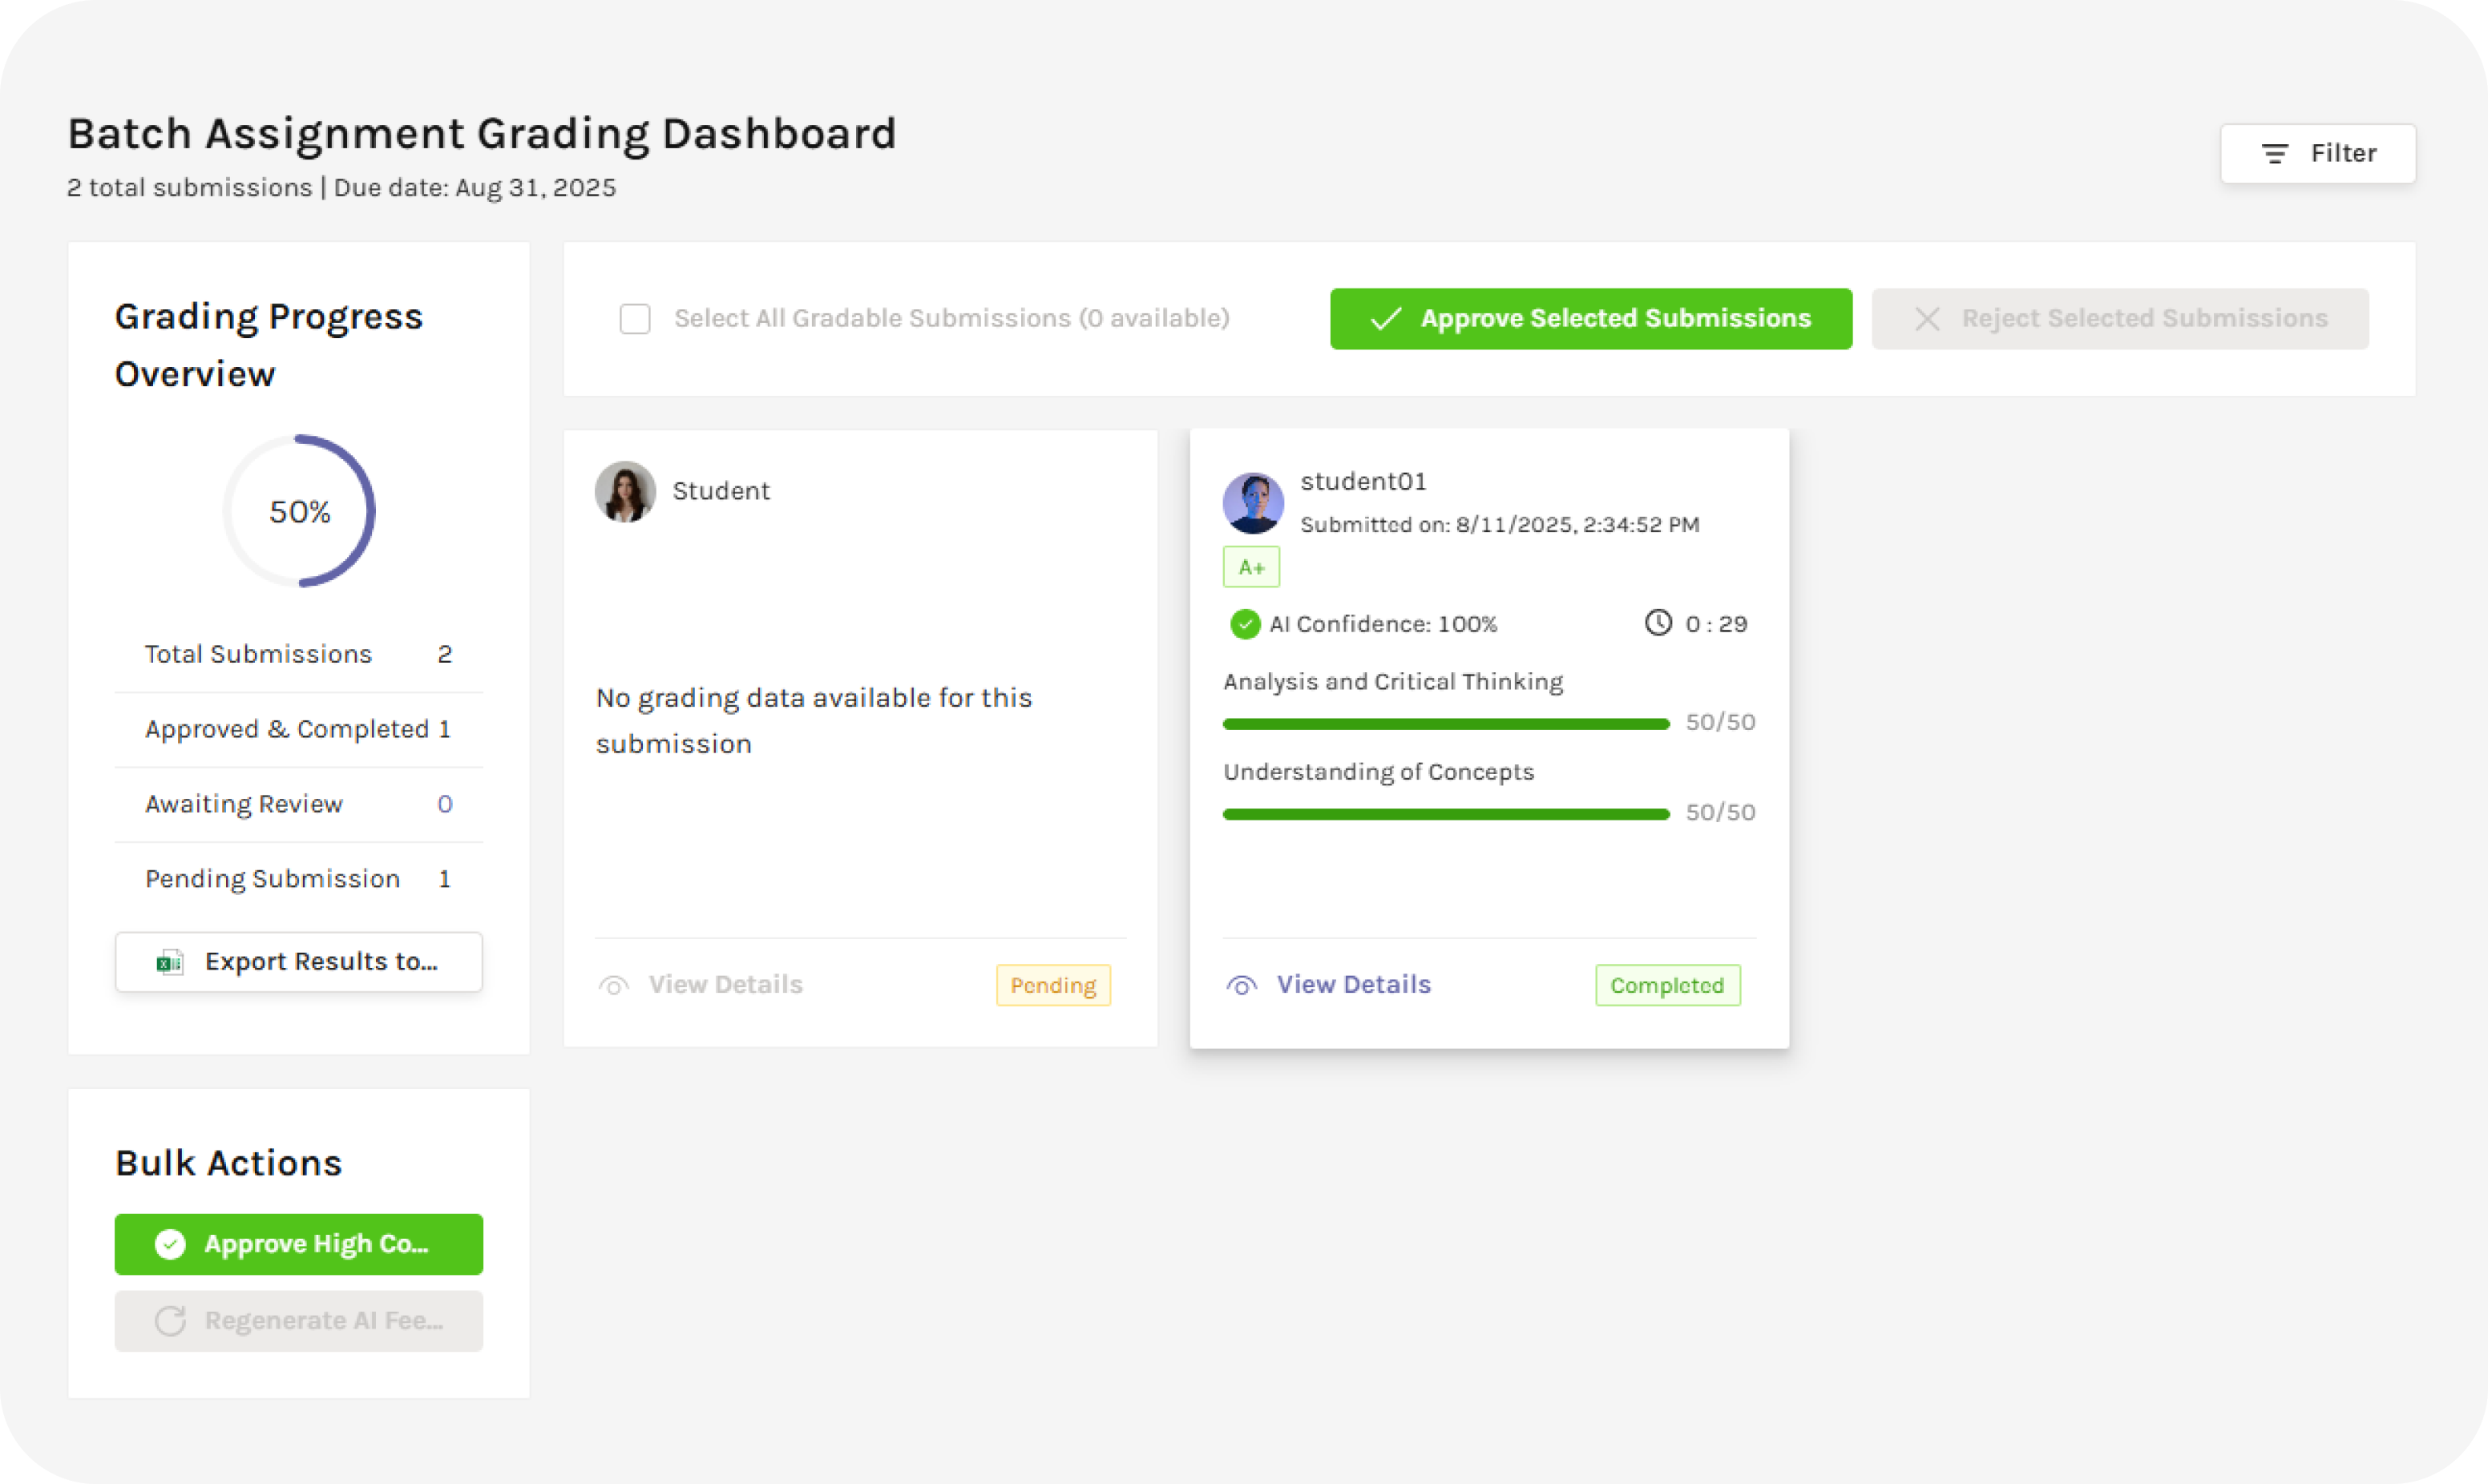
Task: Click the eye icon on pending Student card
Action: click(x=613, y=986)
